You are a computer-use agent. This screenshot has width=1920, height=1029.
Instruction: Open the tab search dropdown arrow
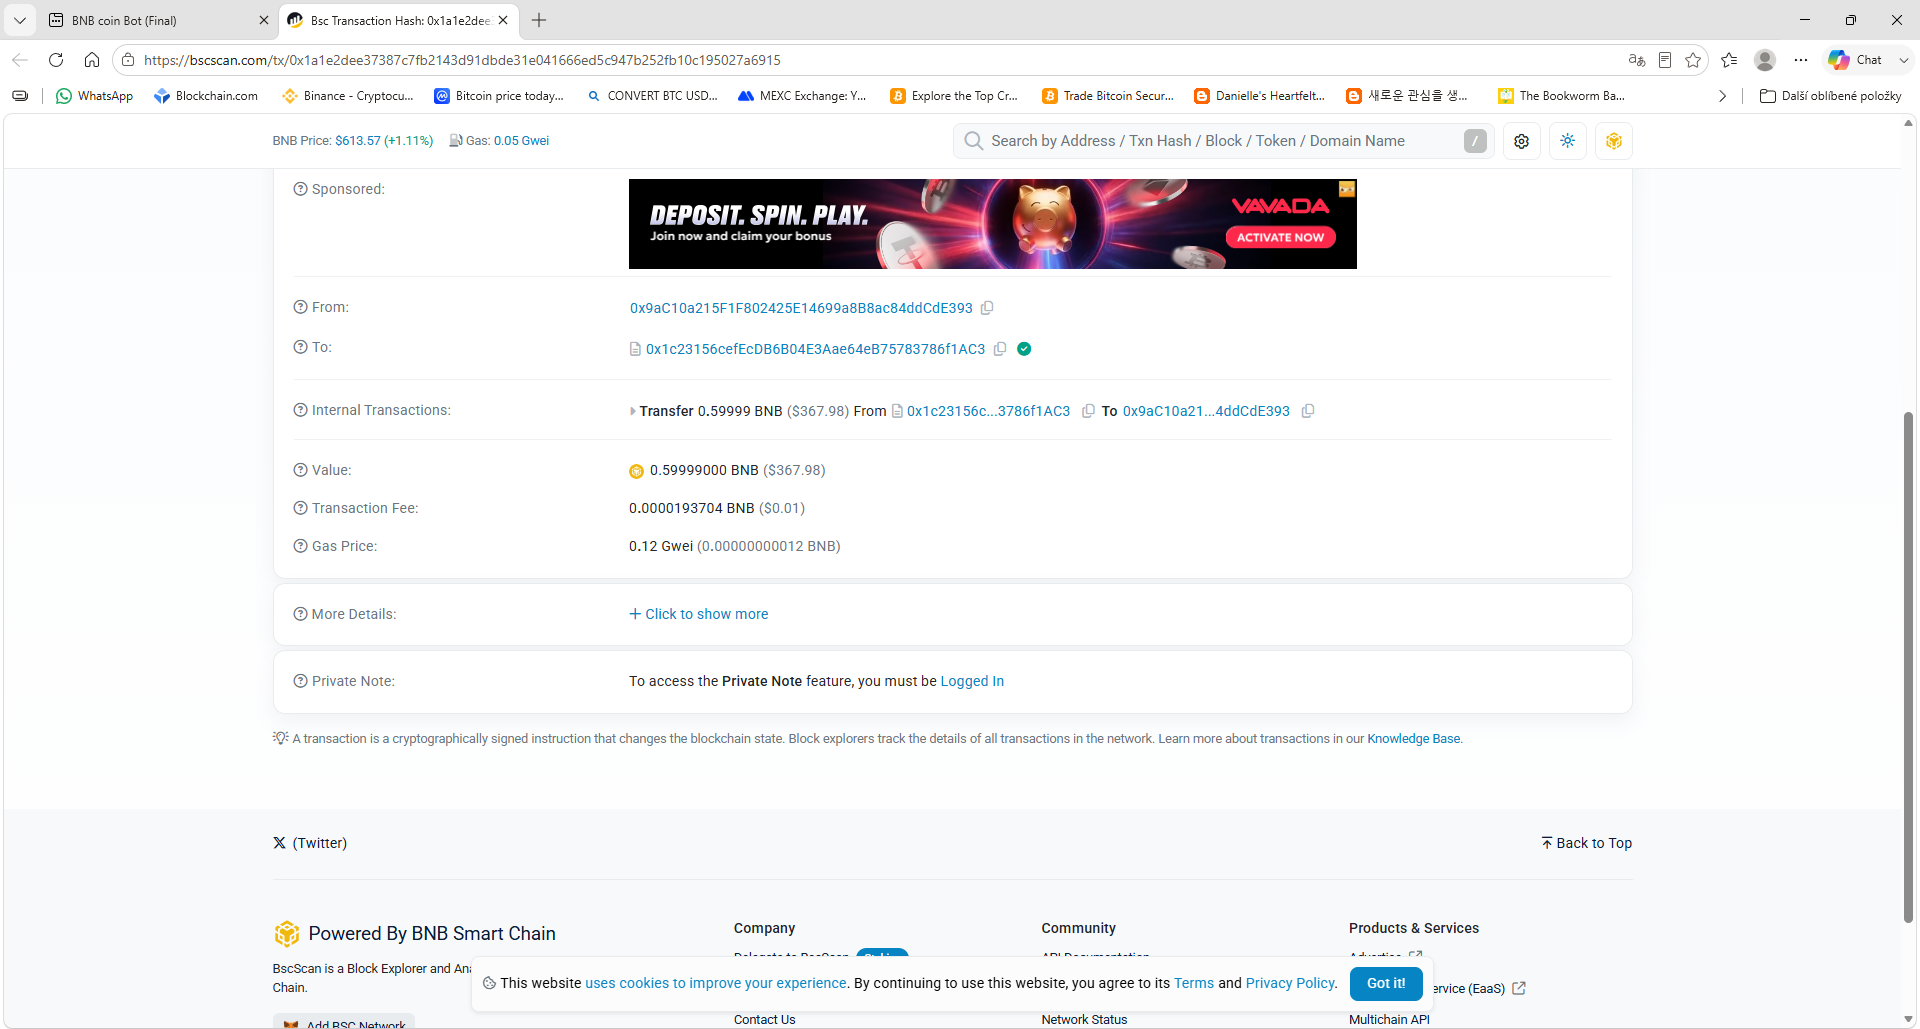(x=20, y=20)
